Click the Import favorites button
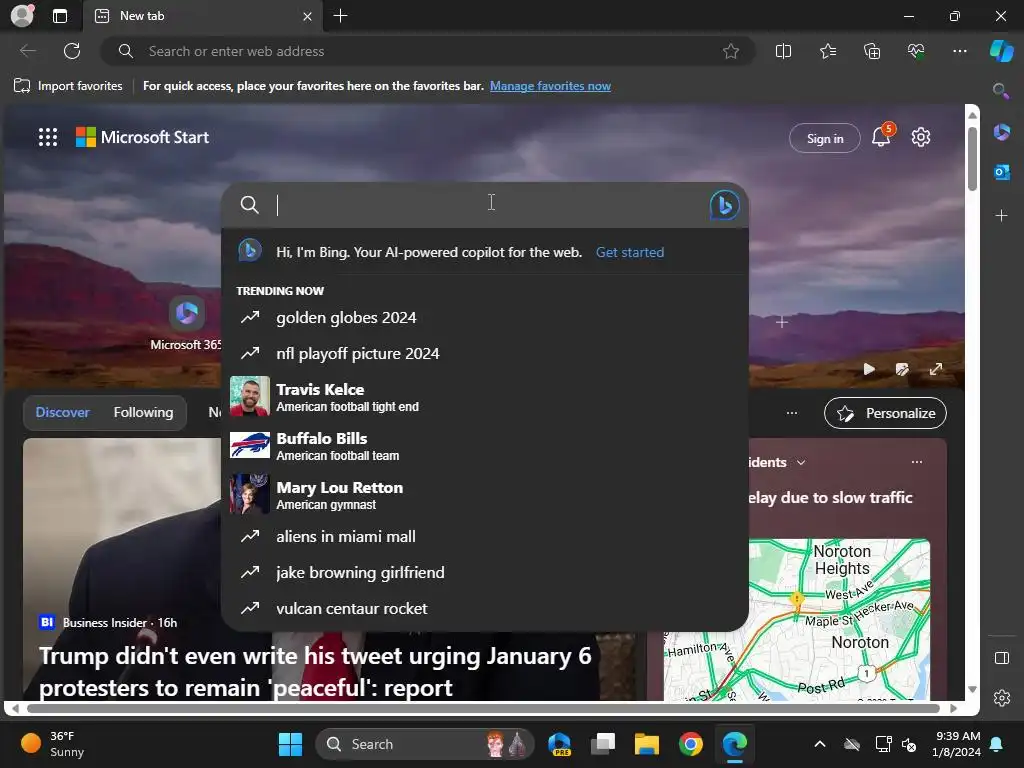This screenshot has height=768, width=1024. tap(68, 86)
